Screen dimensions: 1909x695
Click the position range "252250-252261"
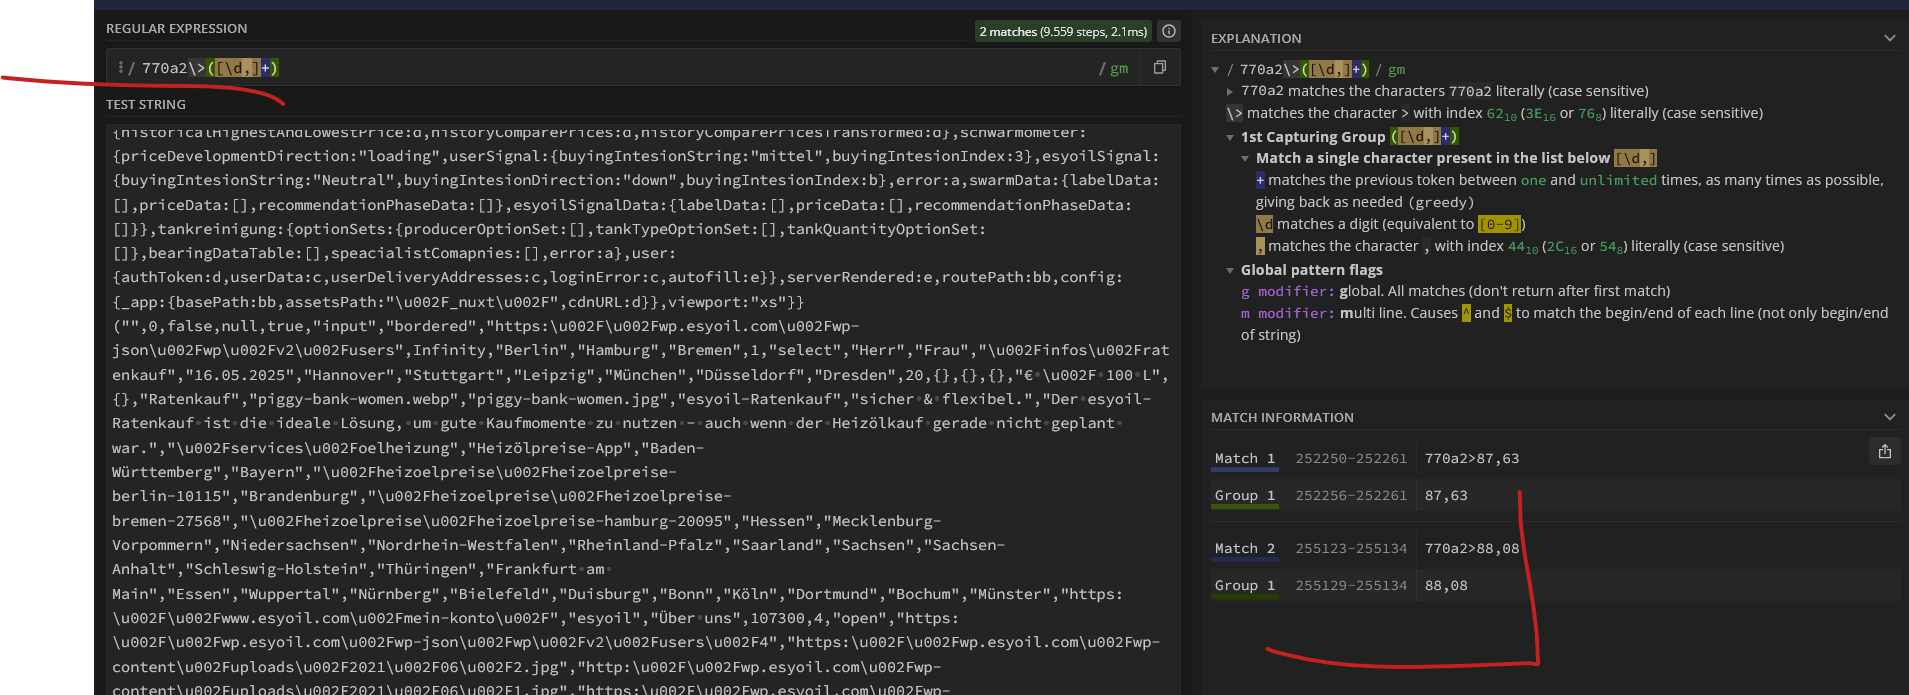[x=1351, y=458]
